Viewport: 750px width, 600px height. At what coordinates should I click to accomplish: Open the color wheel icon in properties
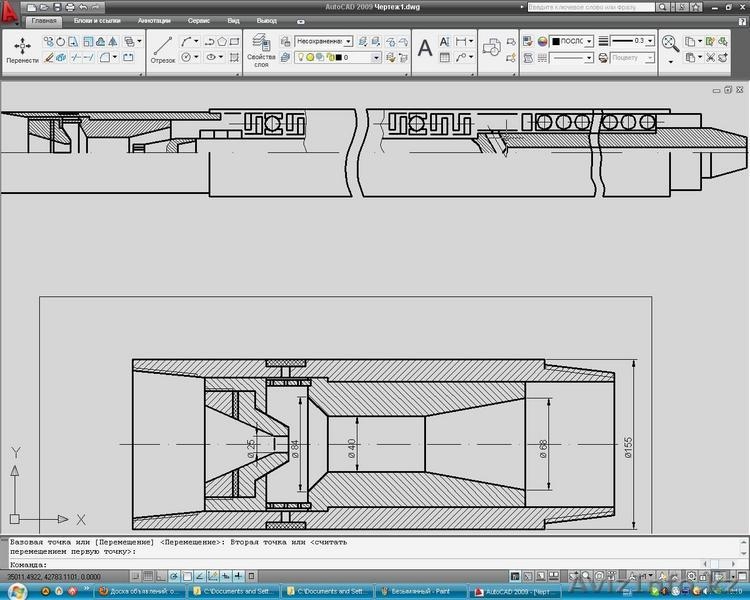542,42
